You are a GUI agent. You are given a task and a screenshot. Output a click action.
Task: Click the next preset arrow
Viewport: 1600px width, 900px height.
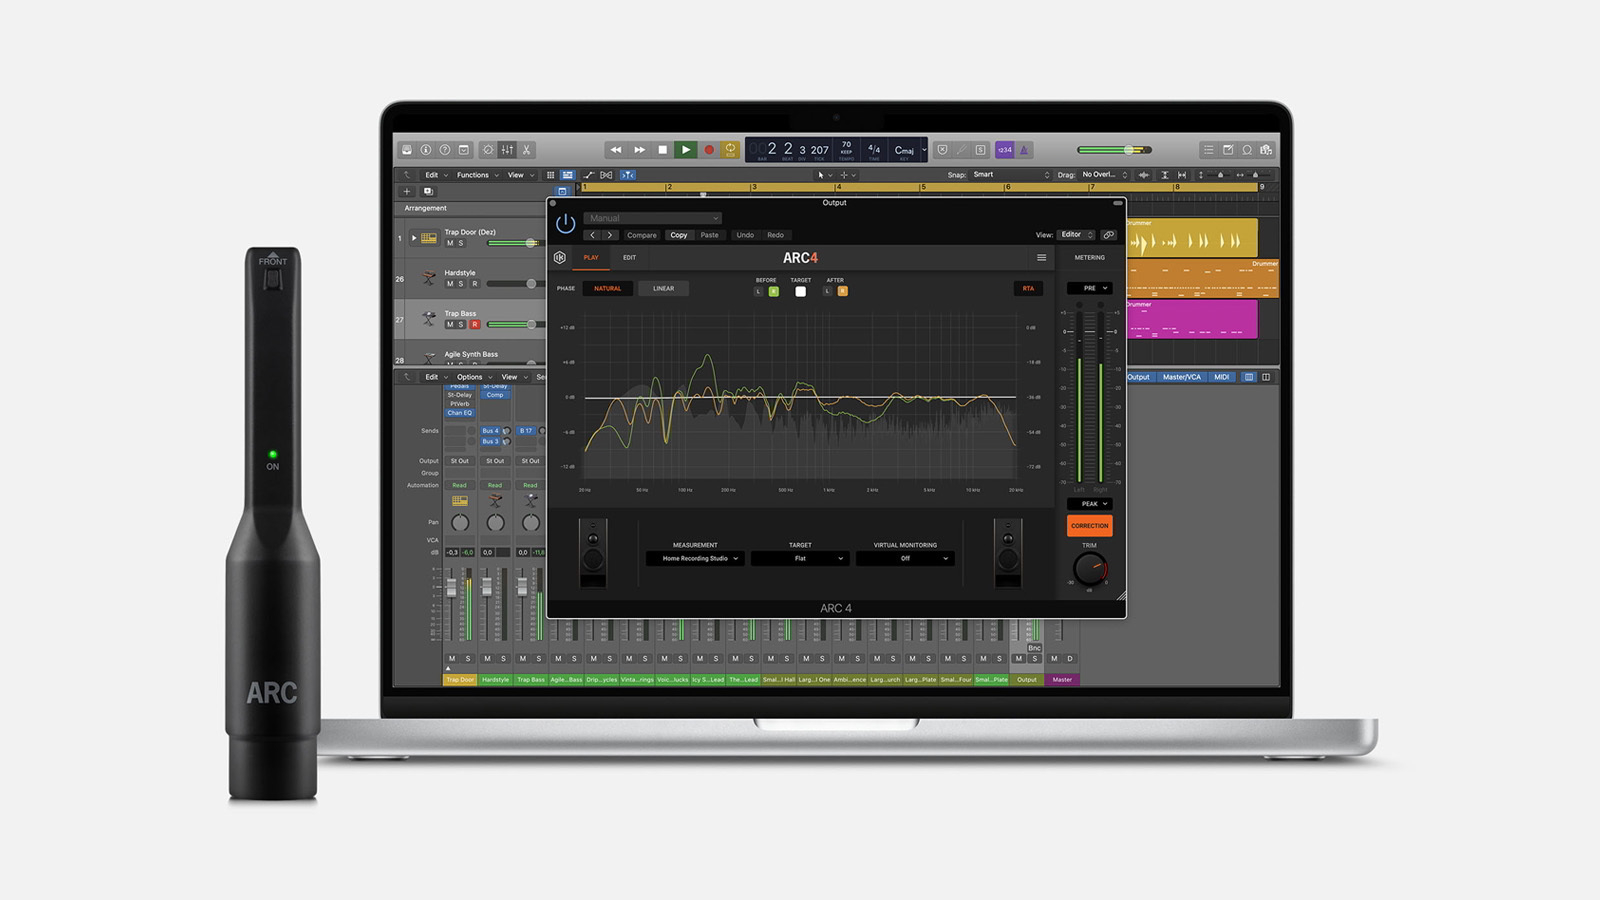pos(610,235)
